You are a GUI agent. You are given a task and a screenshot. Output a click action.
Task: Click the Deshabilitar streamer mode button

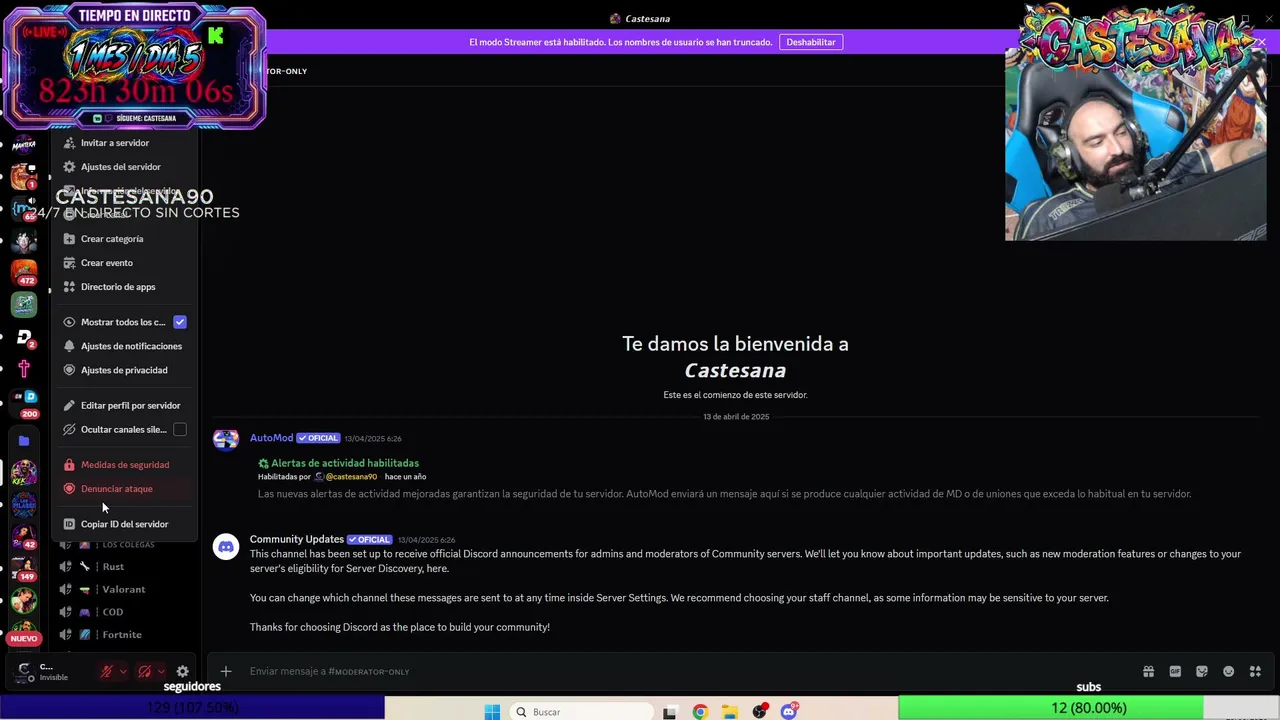811,42
